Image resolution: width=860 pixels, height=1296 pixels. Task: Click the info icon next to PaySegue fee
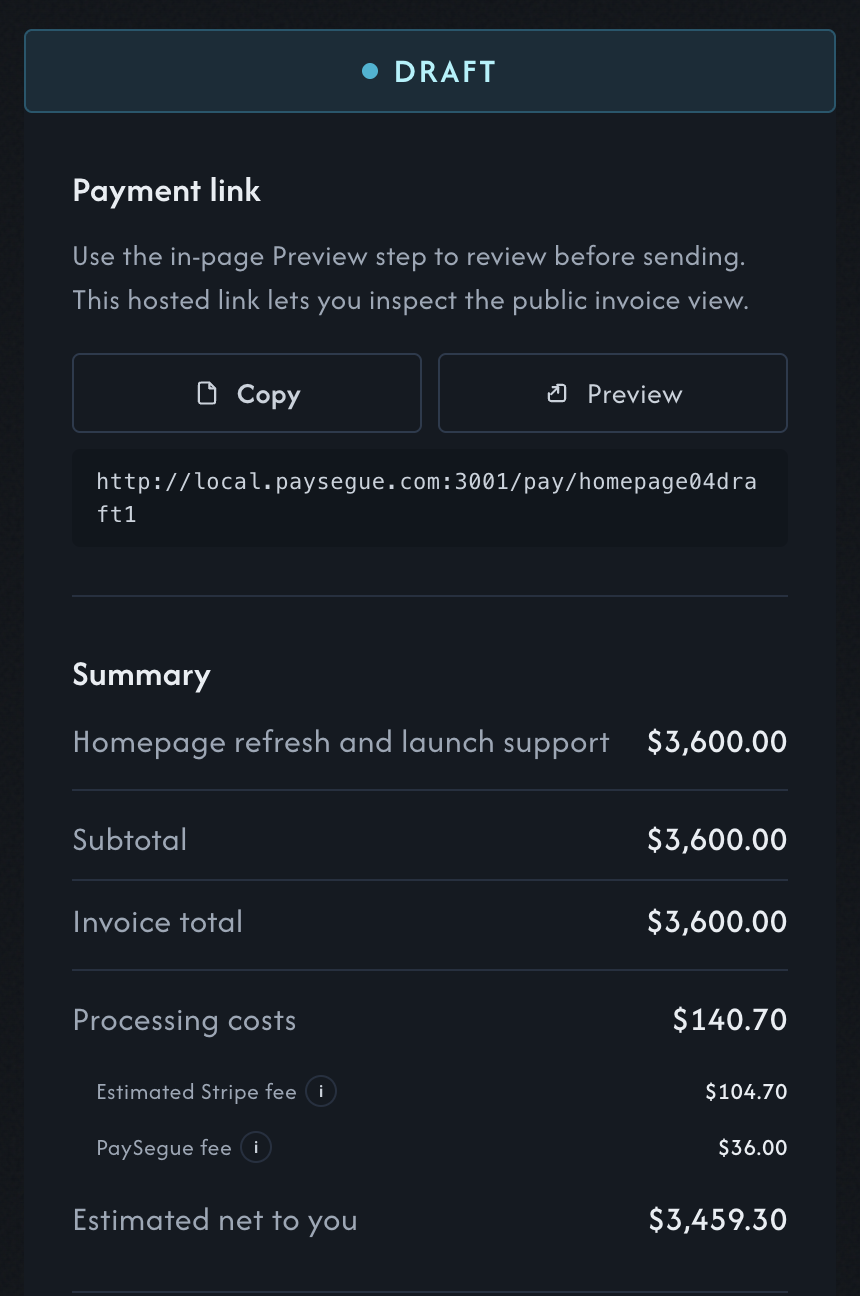coord(256,1148)
